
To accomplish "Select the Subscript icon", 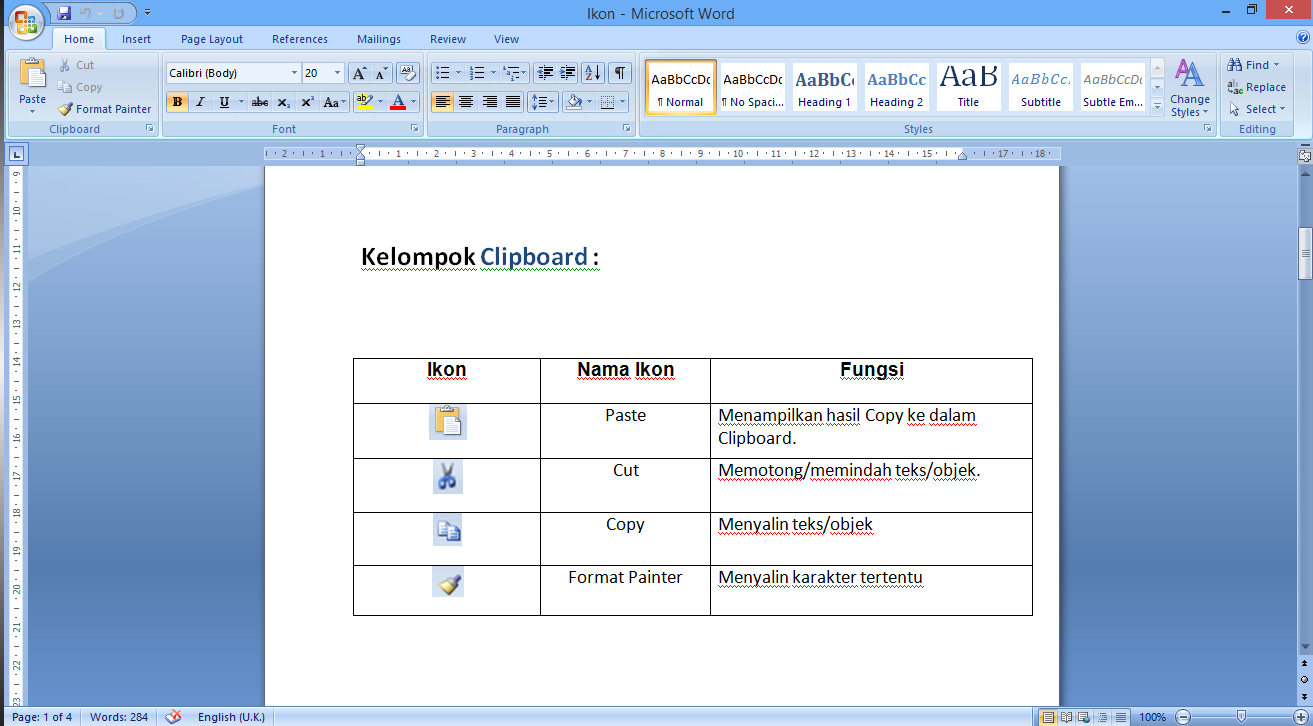I will tap(284, 101).
